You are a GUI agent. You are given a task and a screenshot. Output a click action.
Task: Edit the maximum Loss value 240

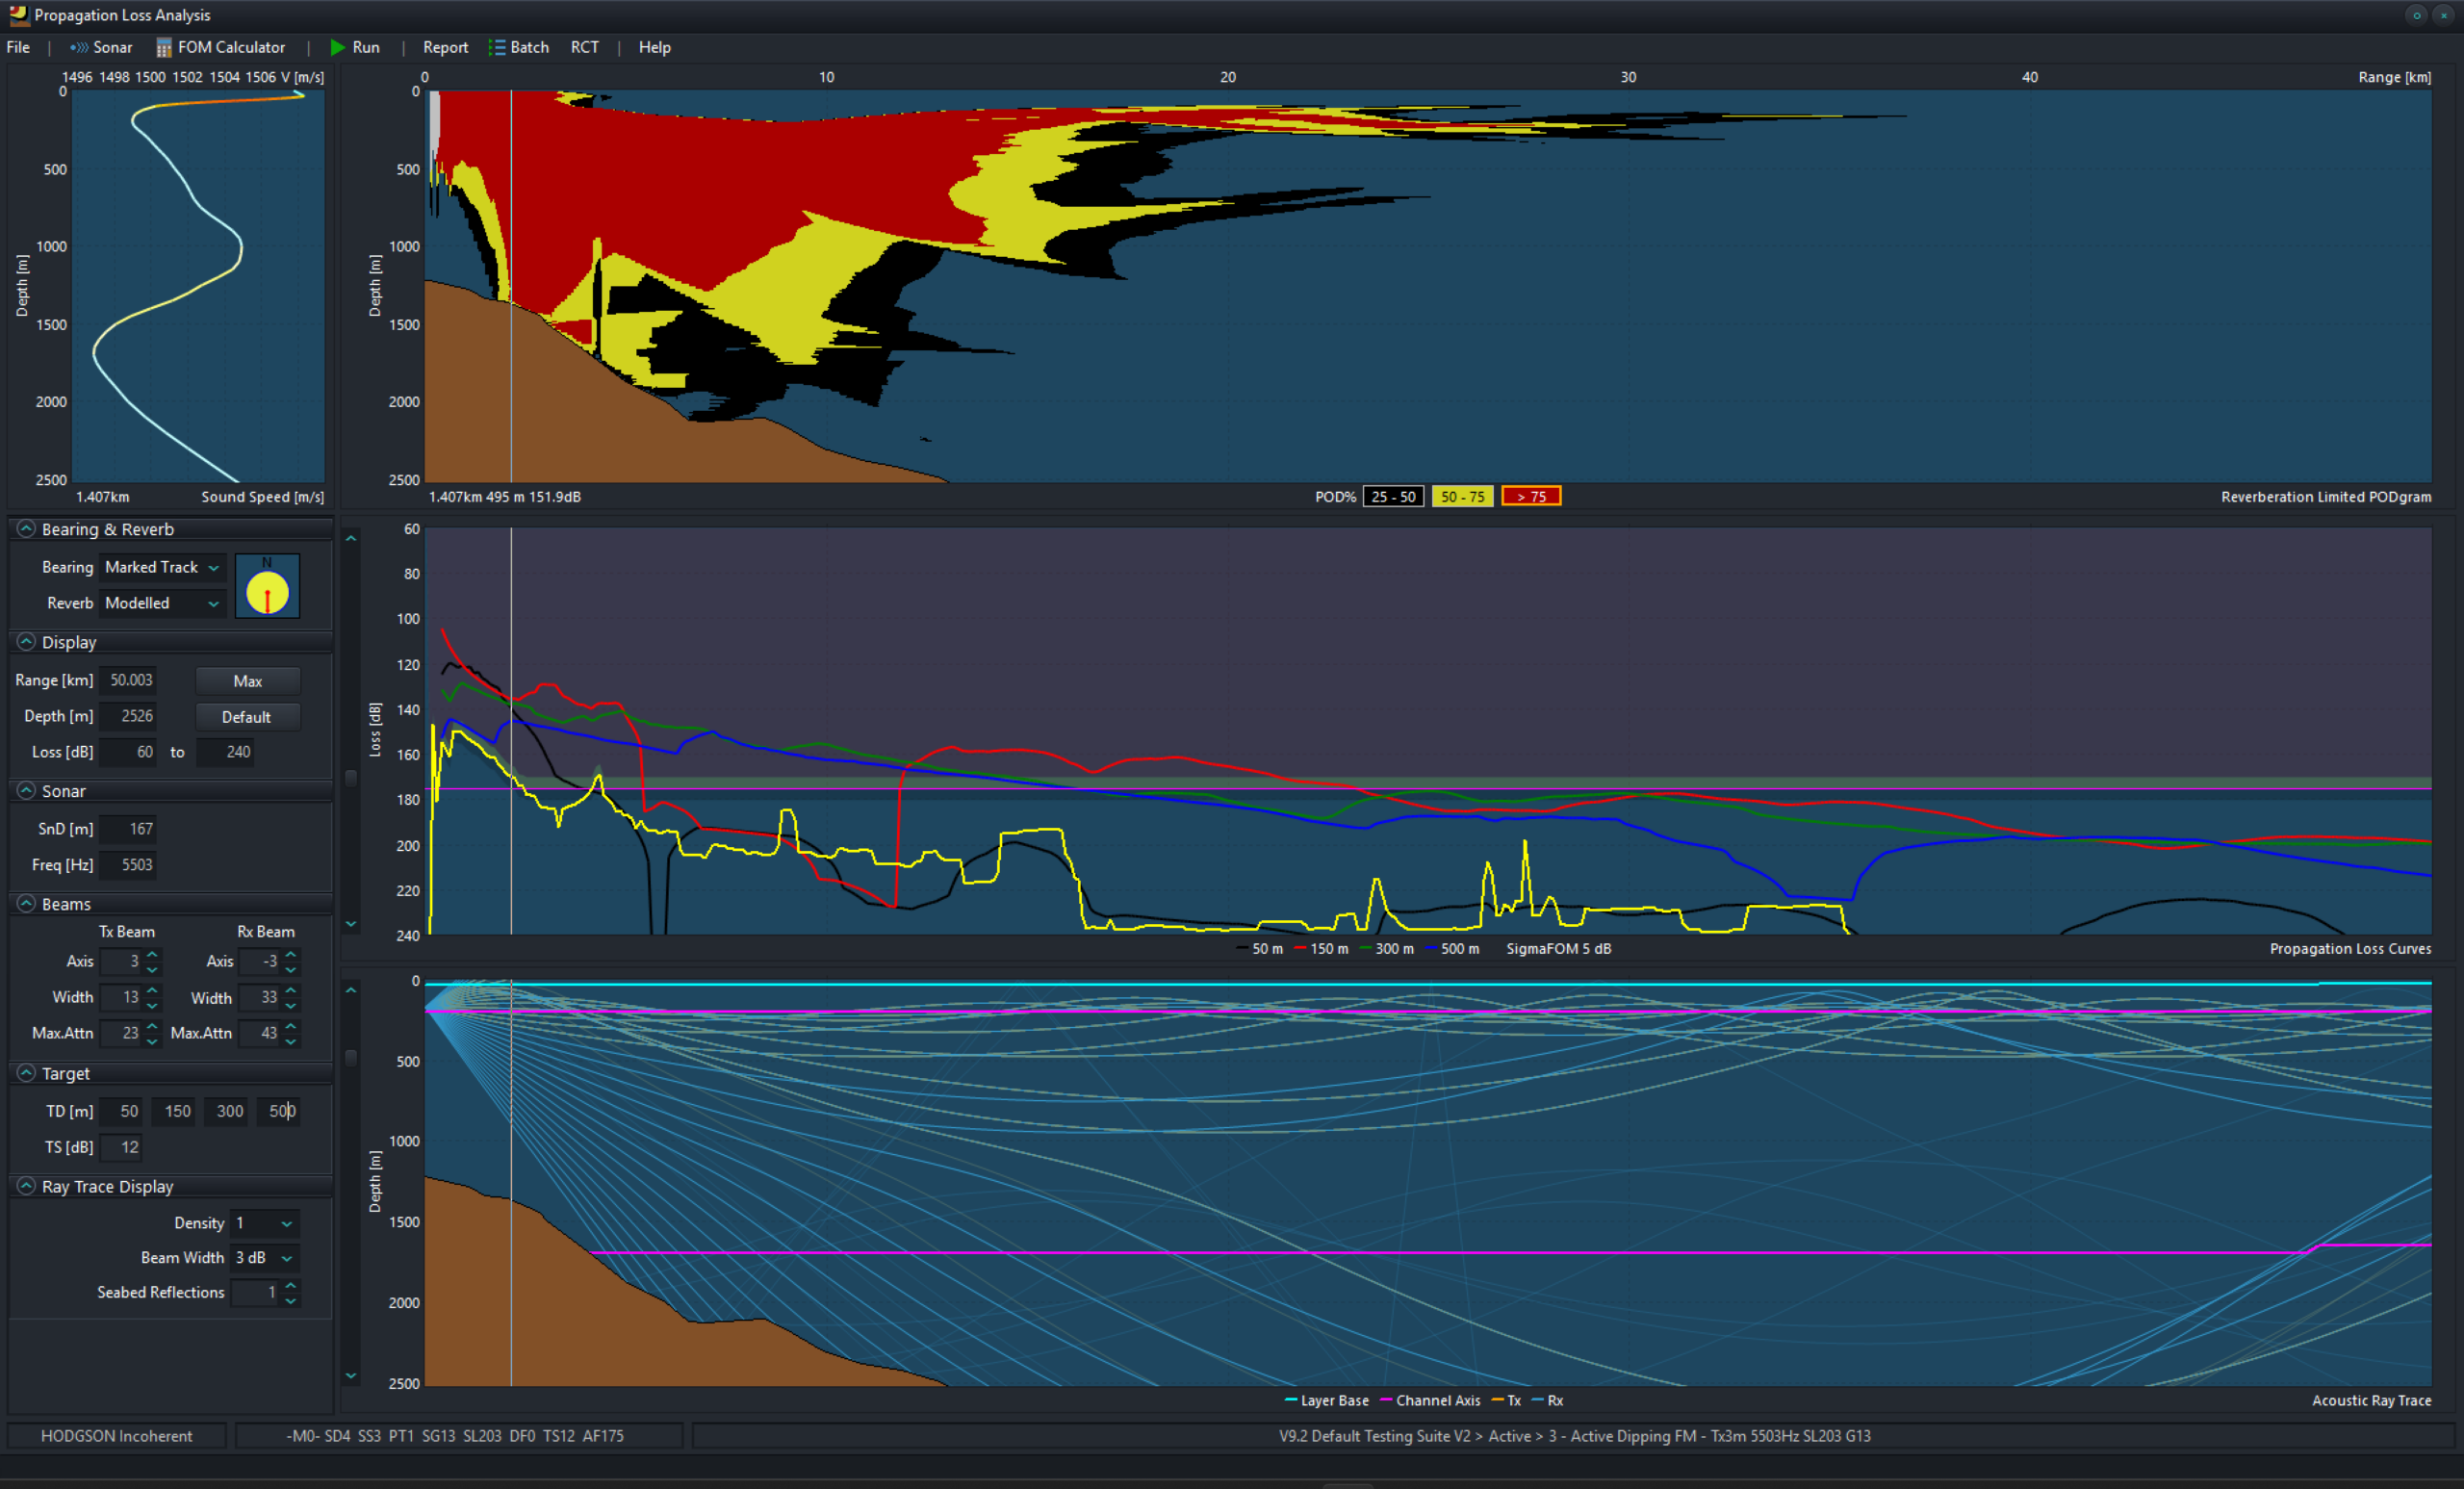point(225,752)
